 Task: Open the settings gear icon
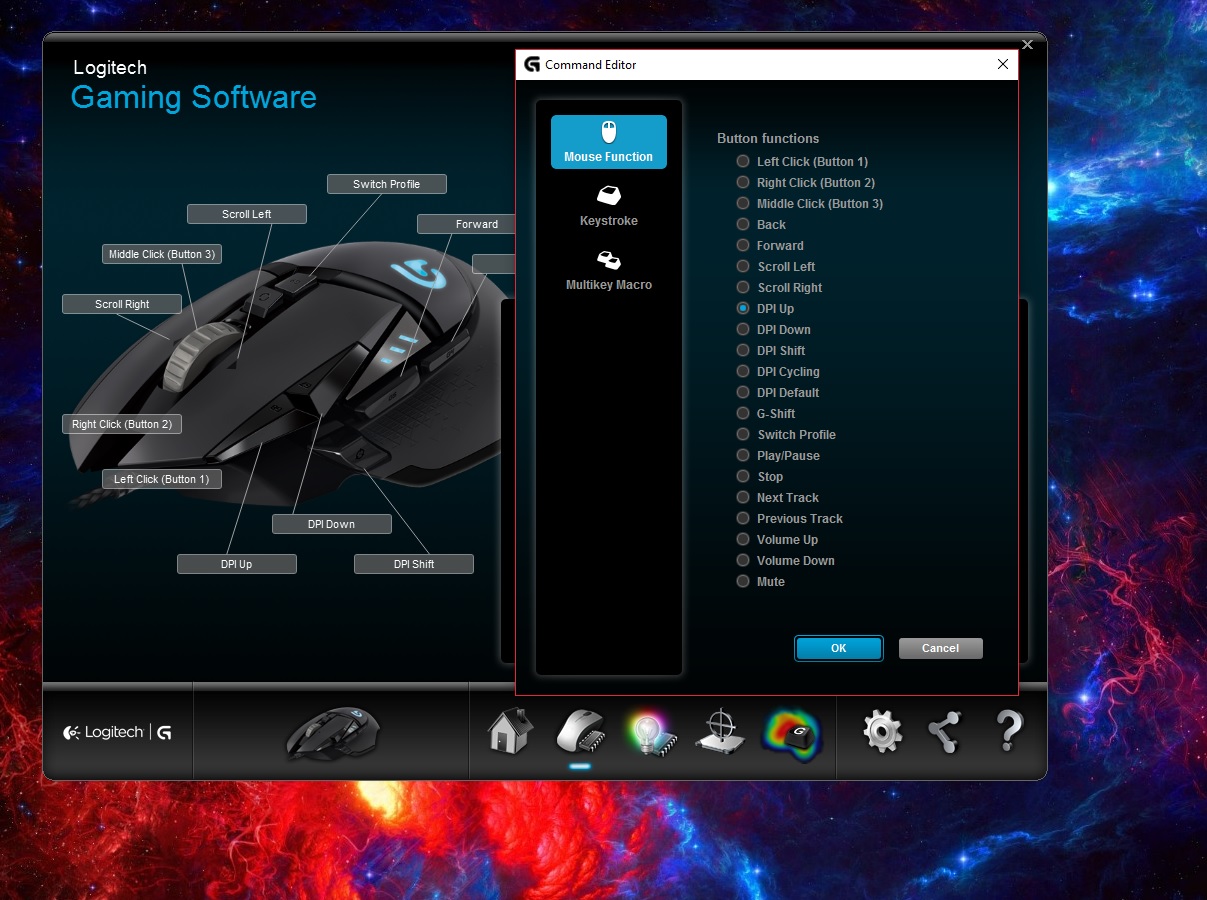882,731
